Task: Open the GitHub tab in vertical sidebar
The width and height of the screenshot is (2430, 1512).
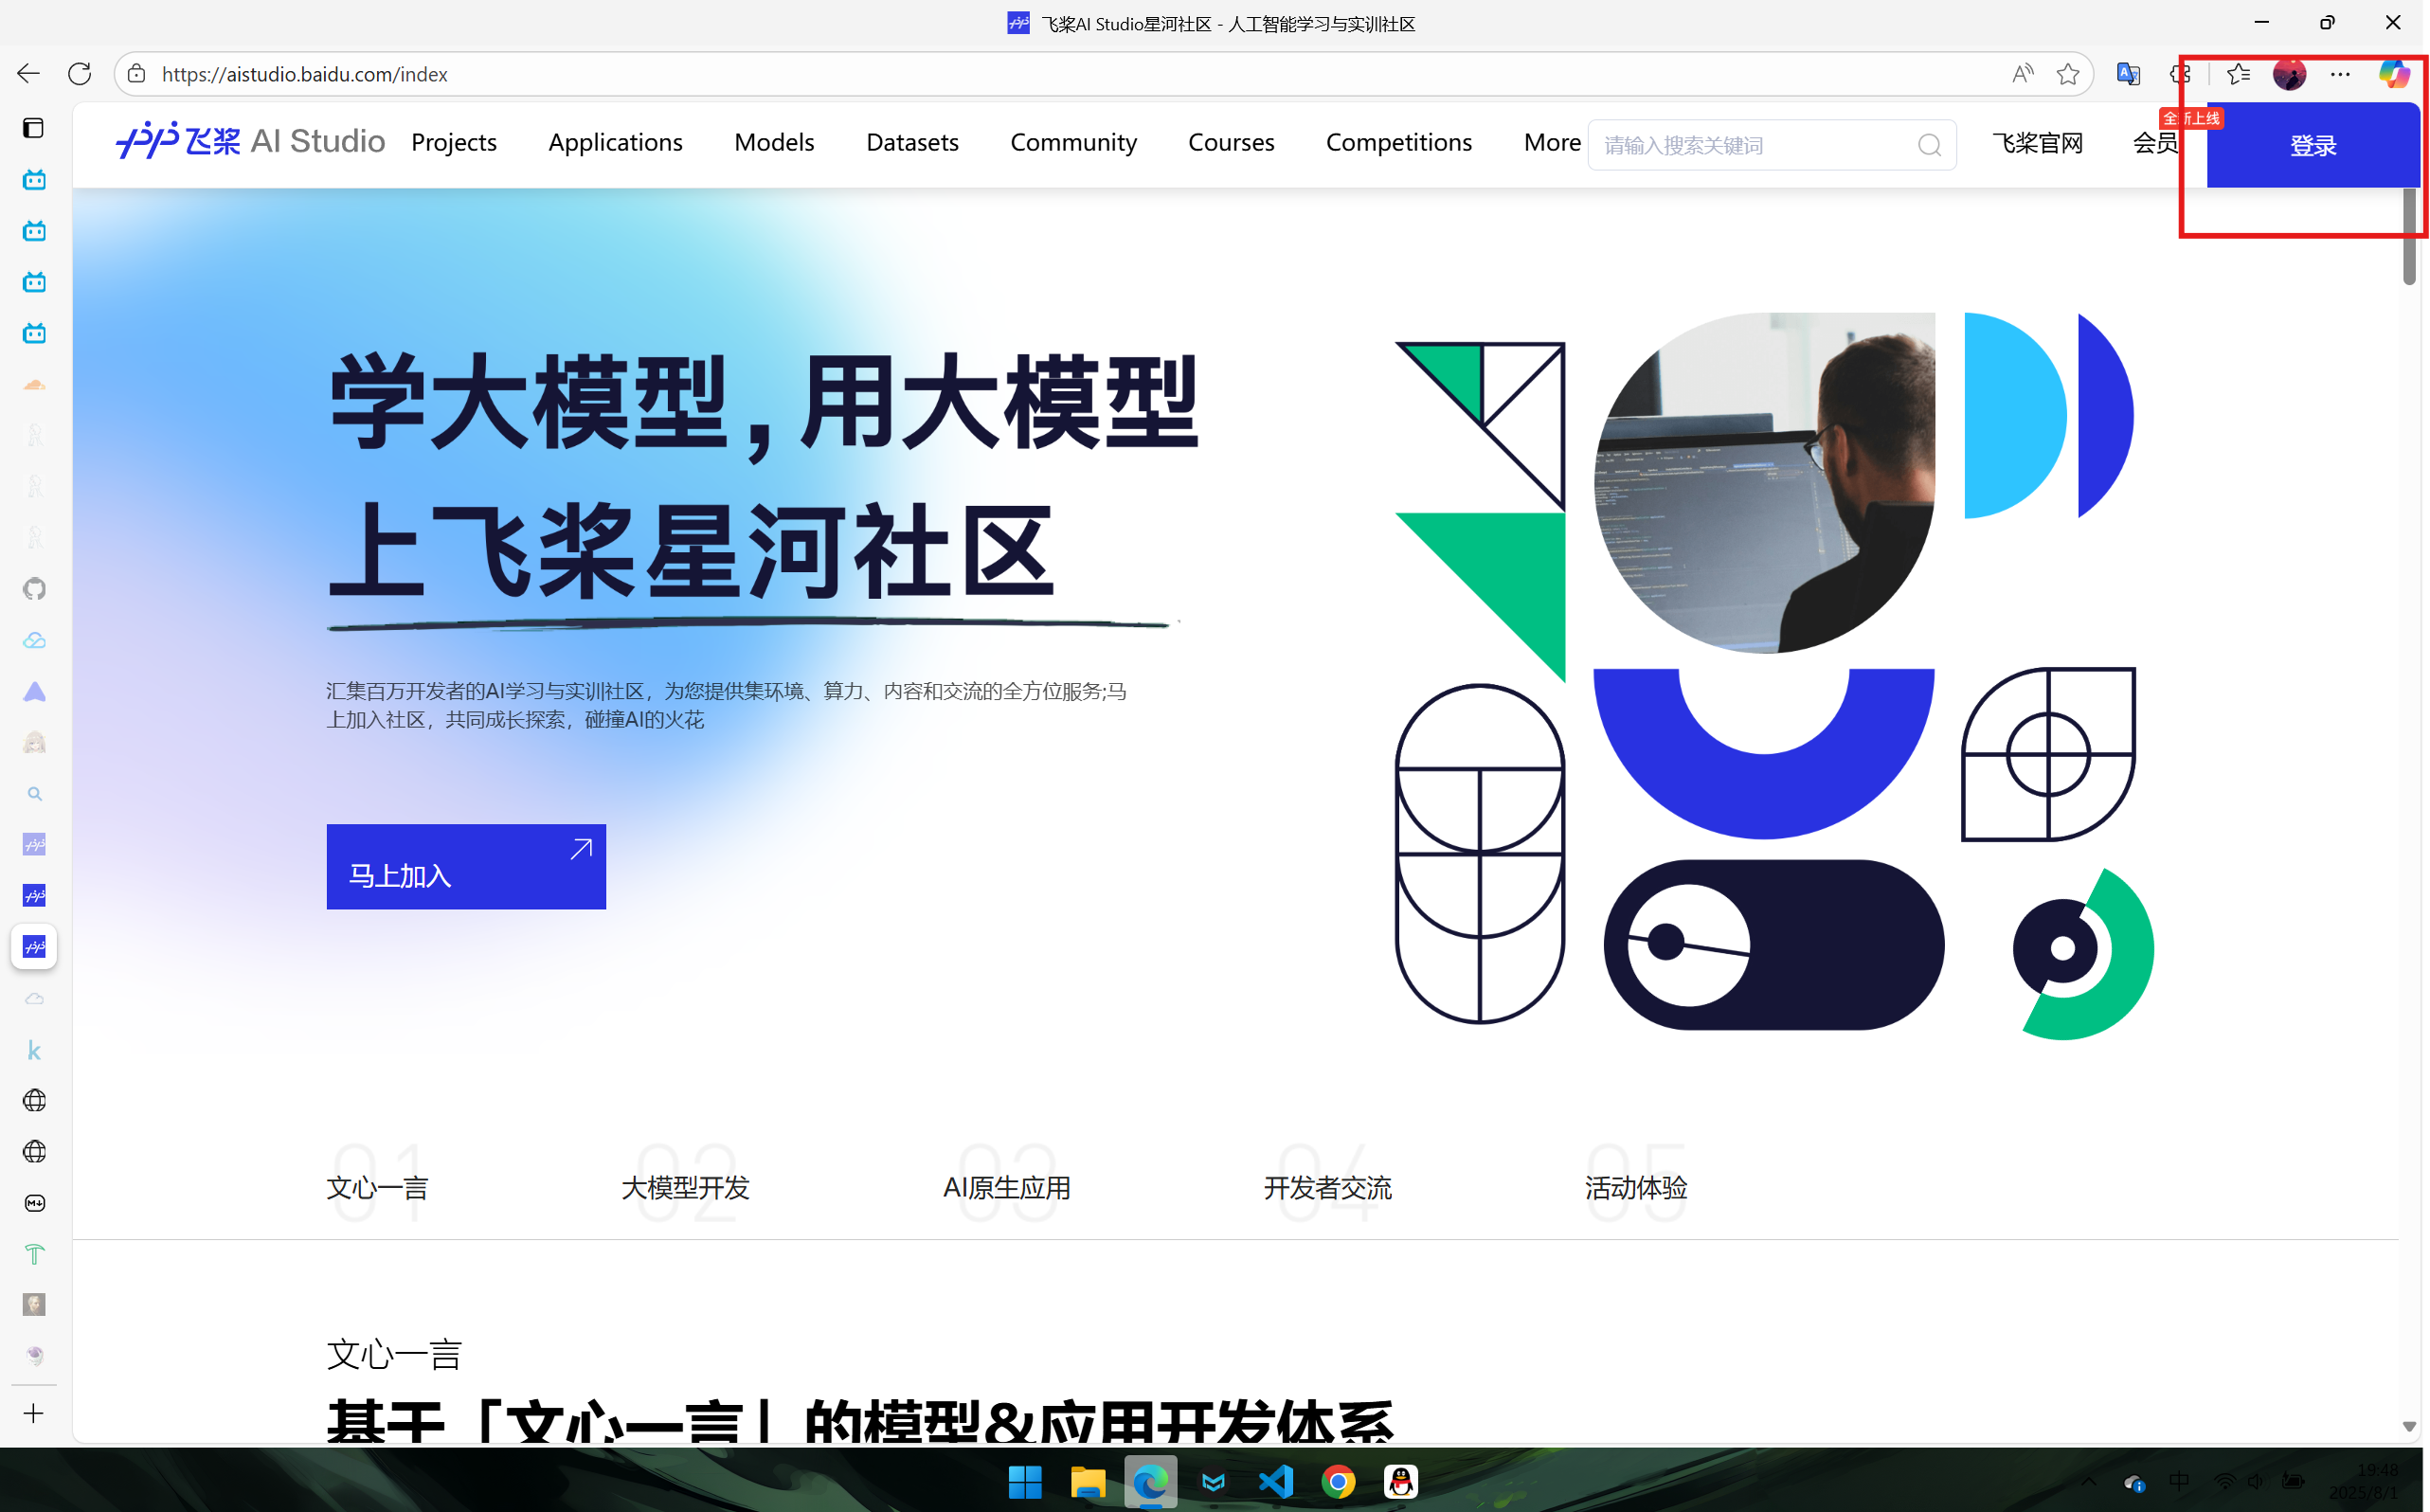Action: coord(34,589)
